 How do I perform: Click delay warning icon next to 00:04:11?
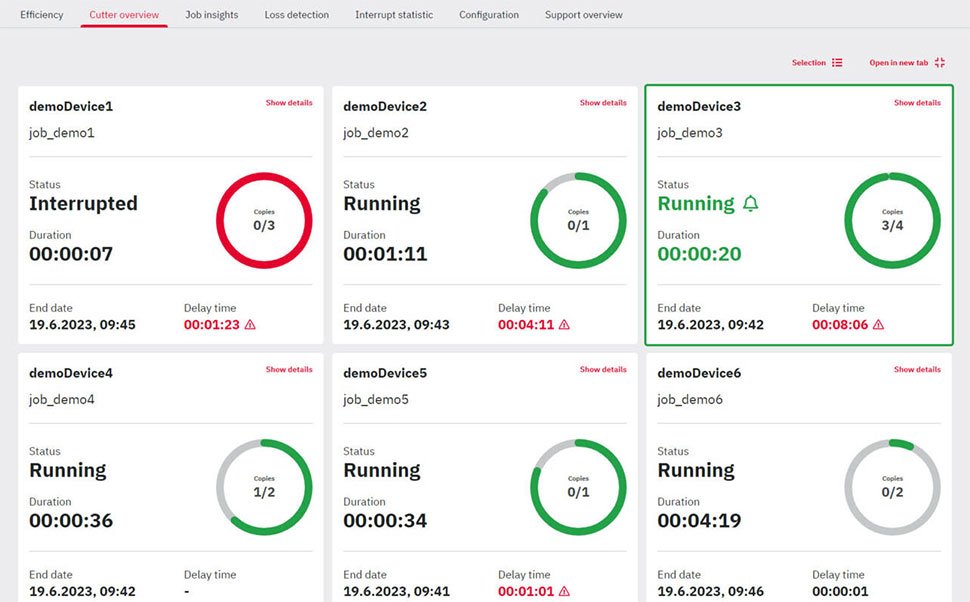564,324
